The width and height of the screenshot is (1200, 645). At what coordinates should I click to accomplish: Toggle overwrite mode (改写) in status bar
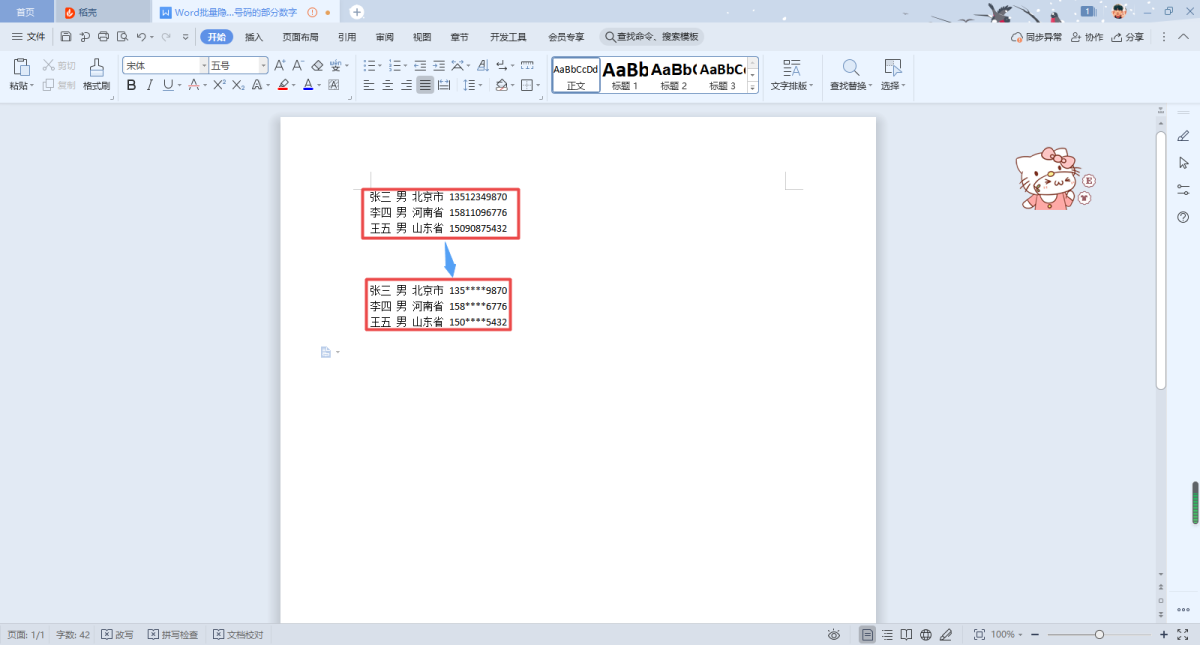tap(117, 635)
